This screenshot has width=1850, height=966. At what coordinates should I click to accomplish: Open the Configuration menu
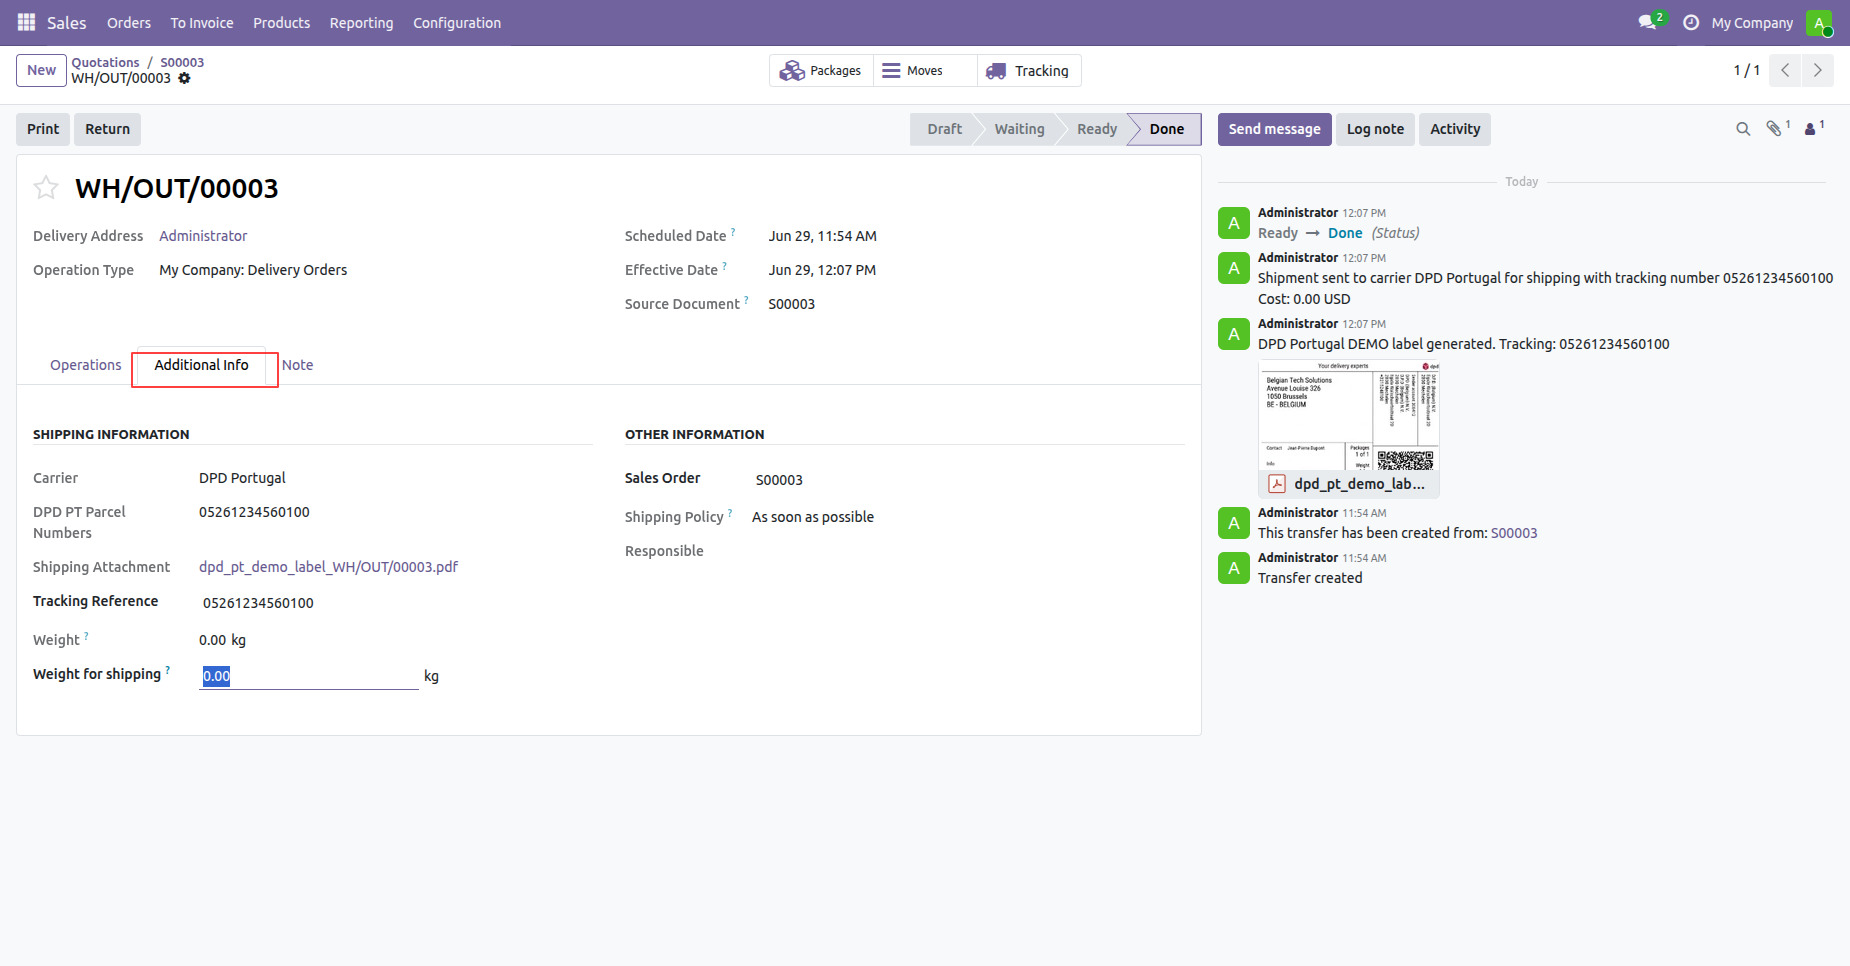pyautogui.click(x=457, y=22)
